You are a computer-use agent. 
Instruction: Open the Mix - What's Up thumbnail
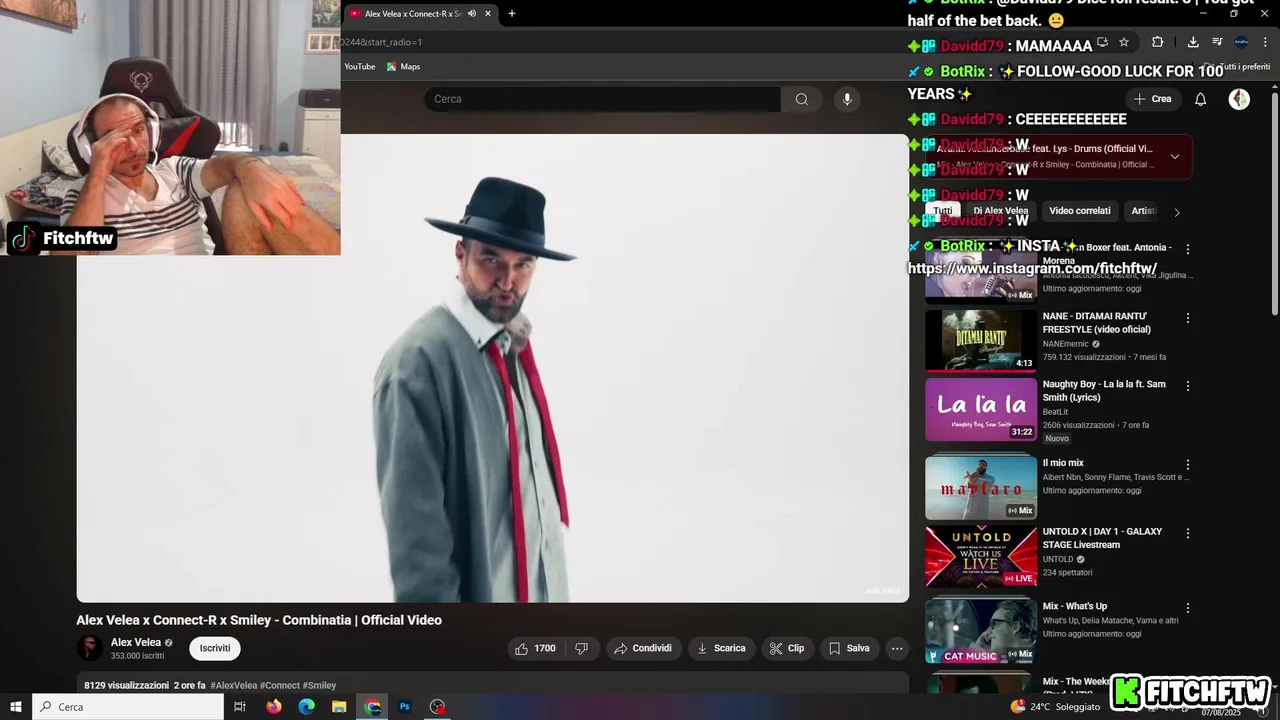981,631
